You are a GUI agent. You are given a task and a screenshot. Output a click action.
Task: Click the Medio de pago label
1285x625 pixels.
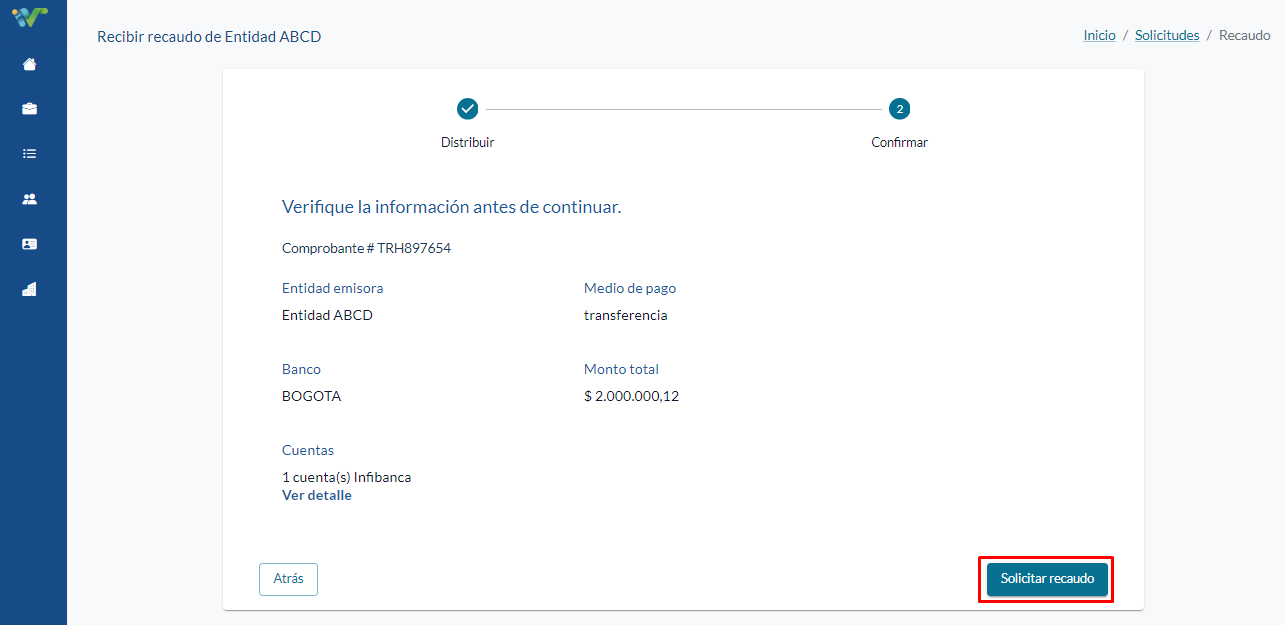click(630, 288)
